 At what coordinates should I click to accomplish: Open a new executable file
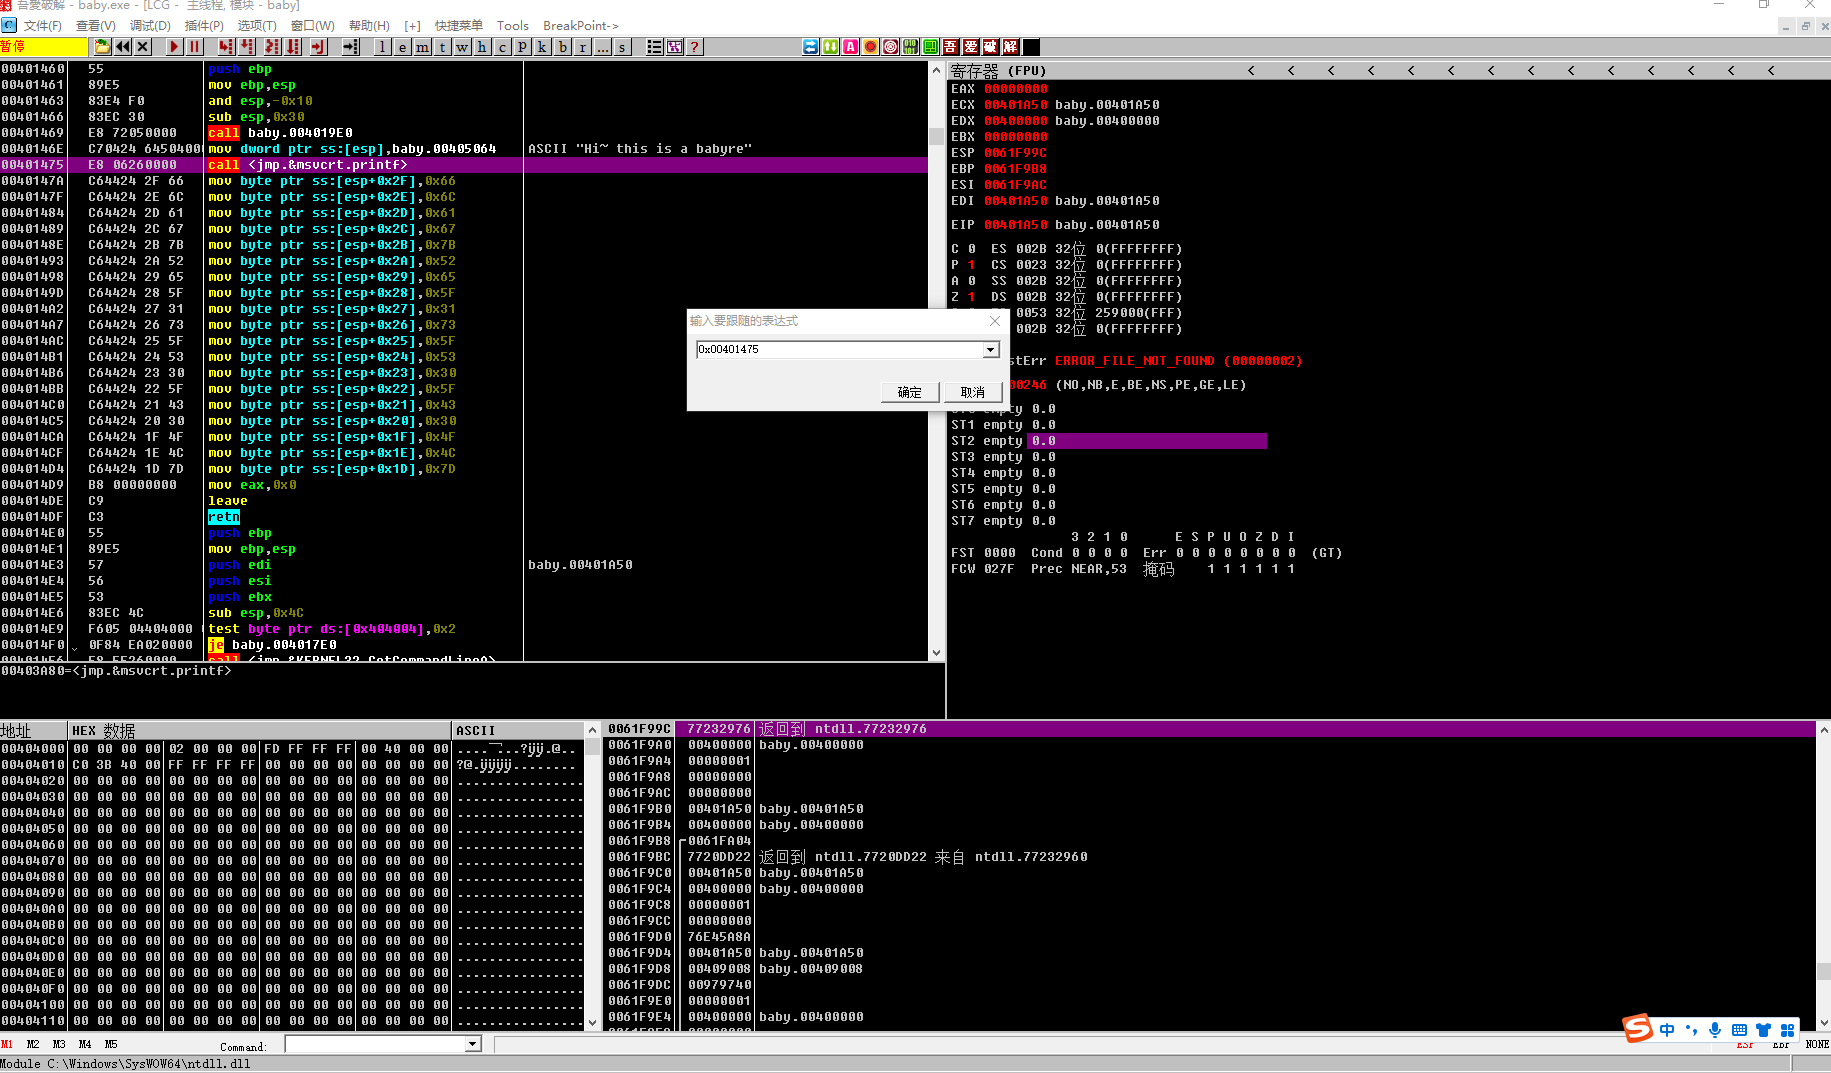click(101, 47)
